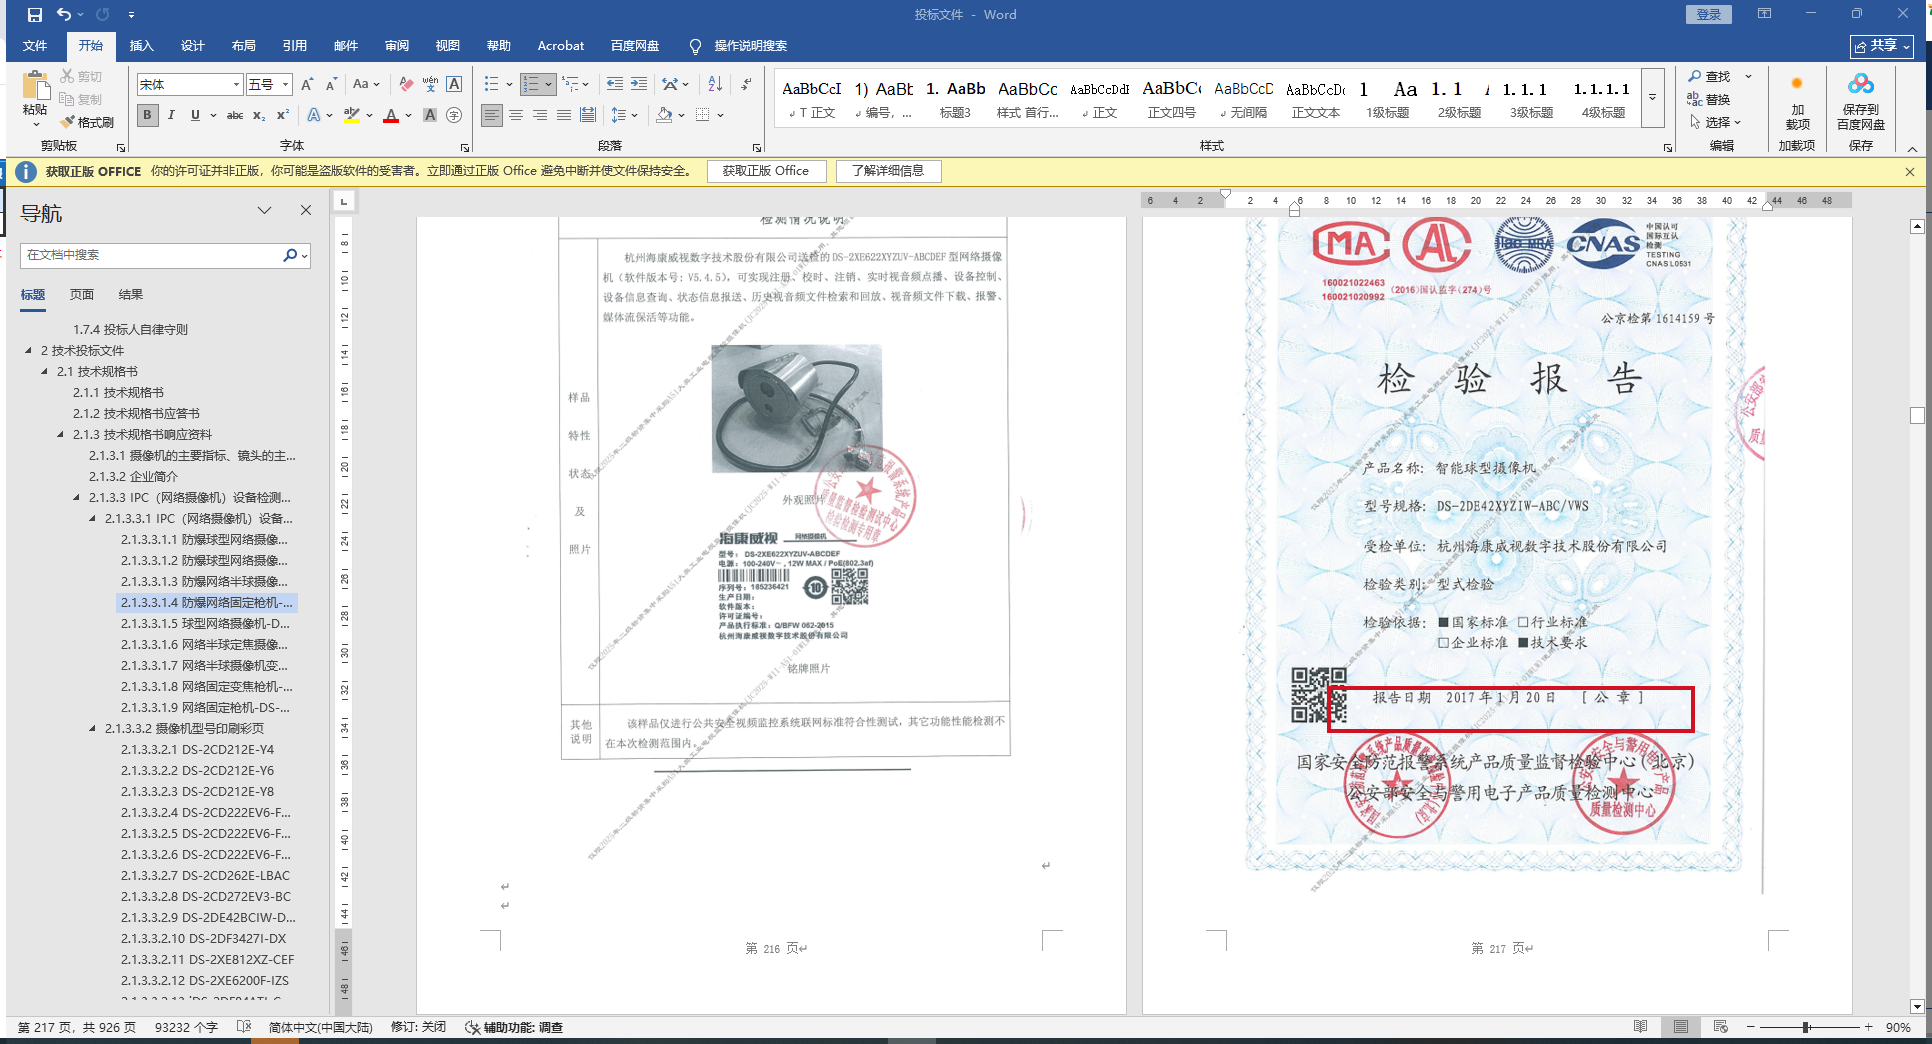Toggle subscript formatting
The width and height of the screenshot is (1932, 1044).
[x=259, y=115]
